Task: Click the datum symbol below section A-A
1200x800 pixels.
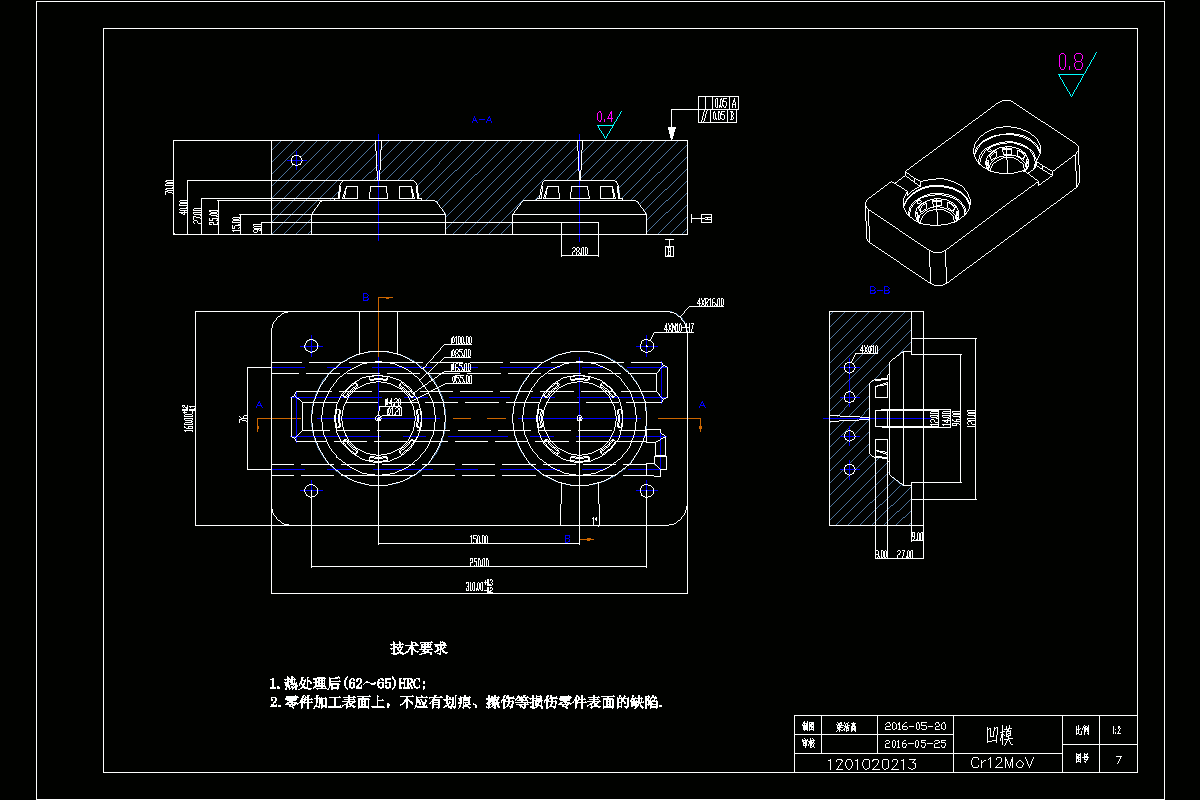Action: click(669, 249)
